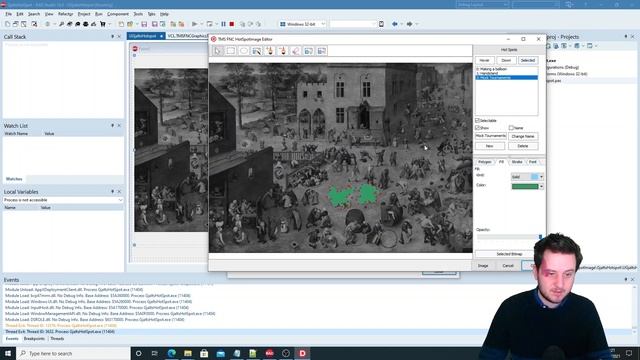Open the Component menu
Viewport: 640px width, 360px height.
click(x=118, y=14)
